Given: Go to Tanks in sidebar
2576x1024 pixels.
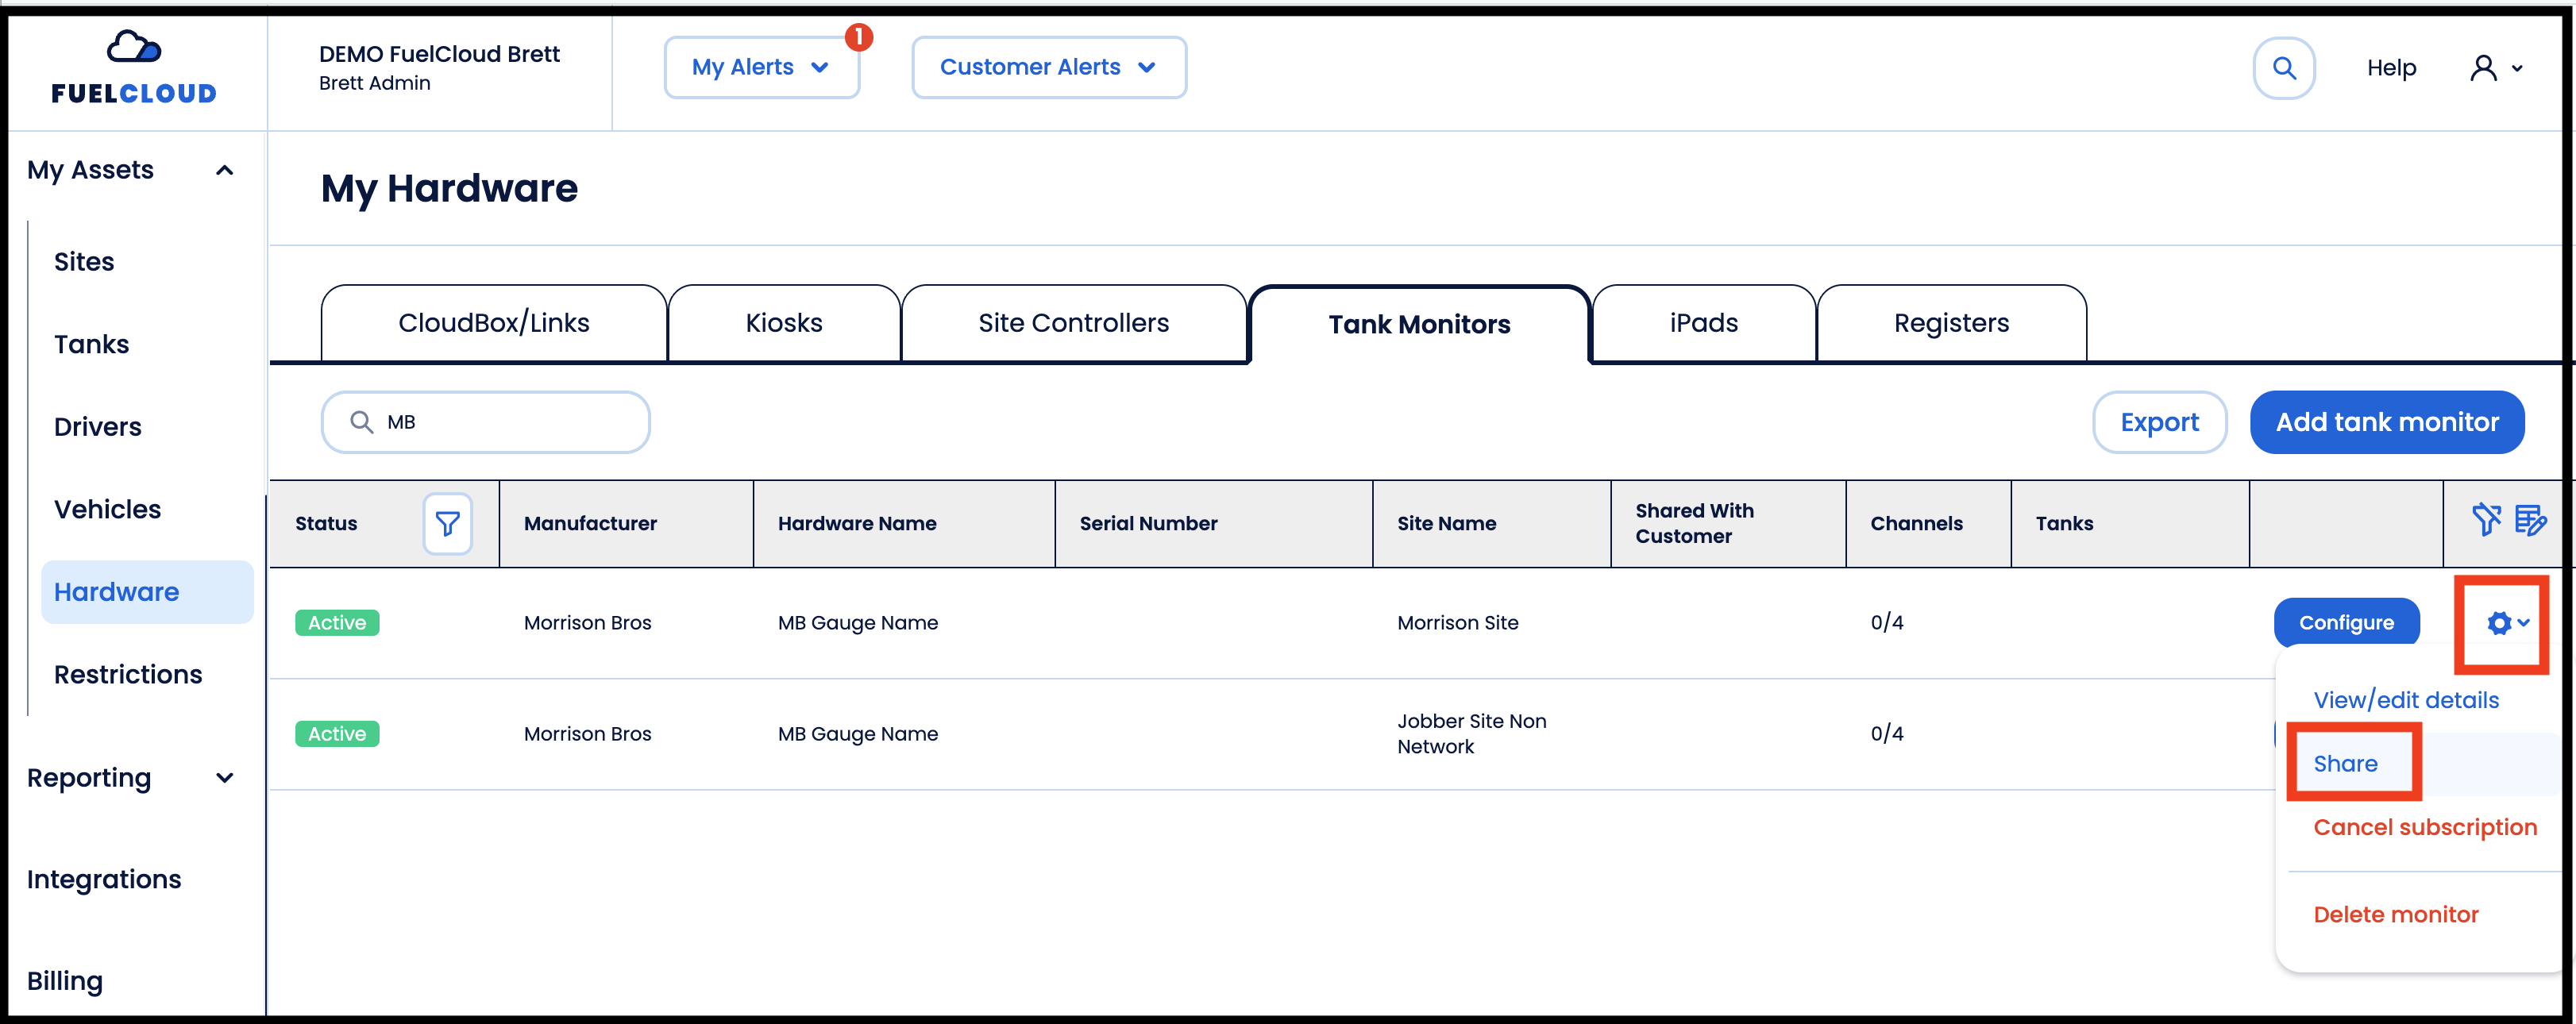Looking at the screenshot, I should click(91, 344).
